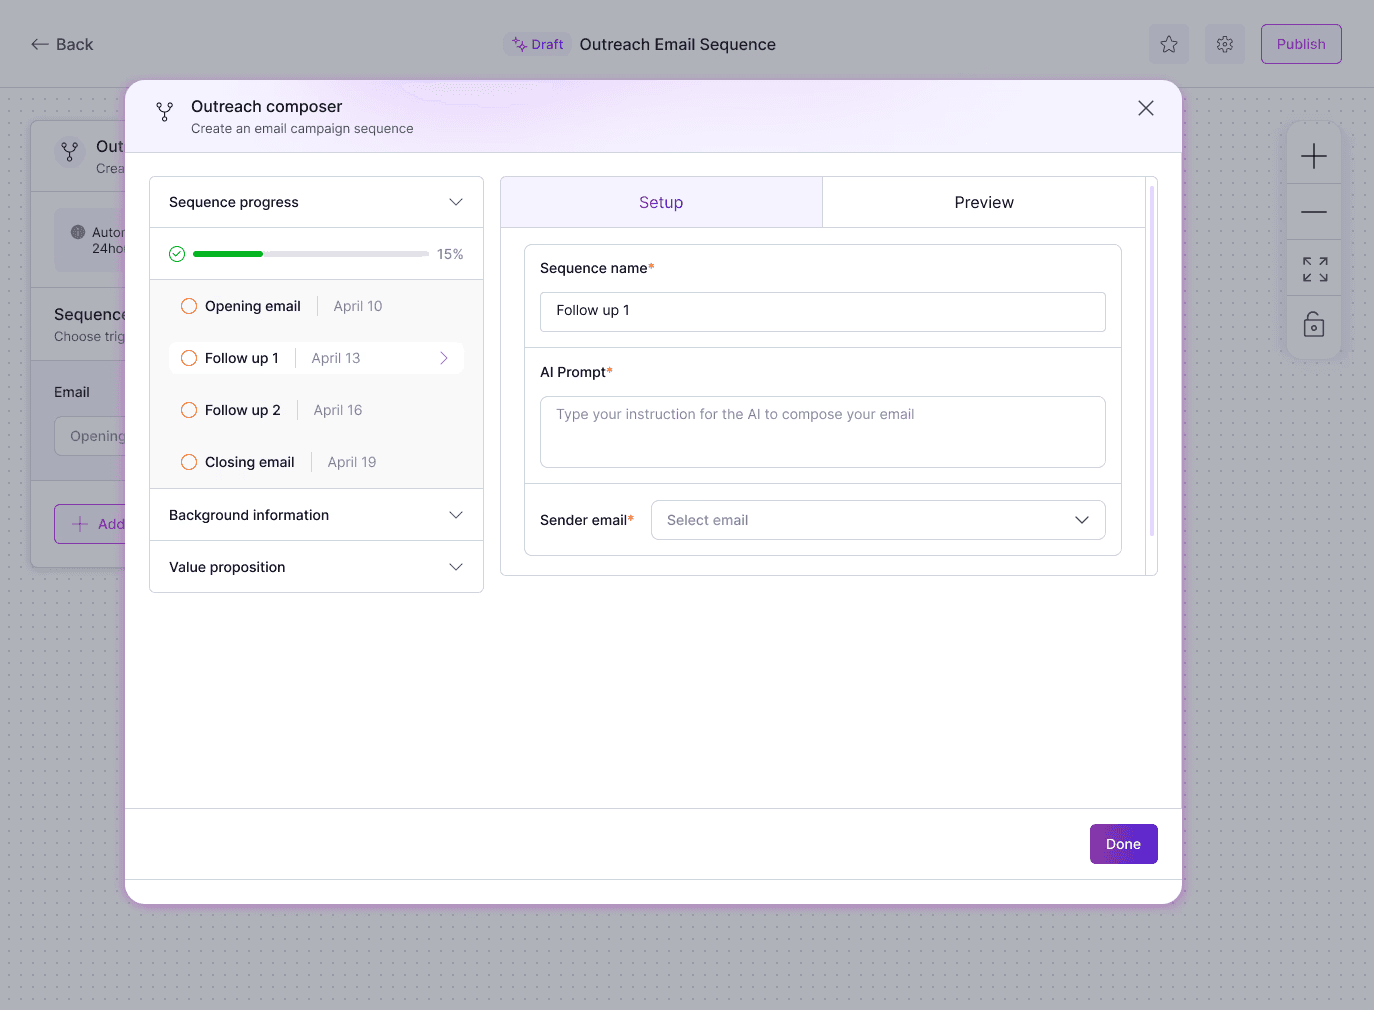Close the Outreach composer dialog
Viewport: 1374px width, 1010px height.
pos(1146,108)
